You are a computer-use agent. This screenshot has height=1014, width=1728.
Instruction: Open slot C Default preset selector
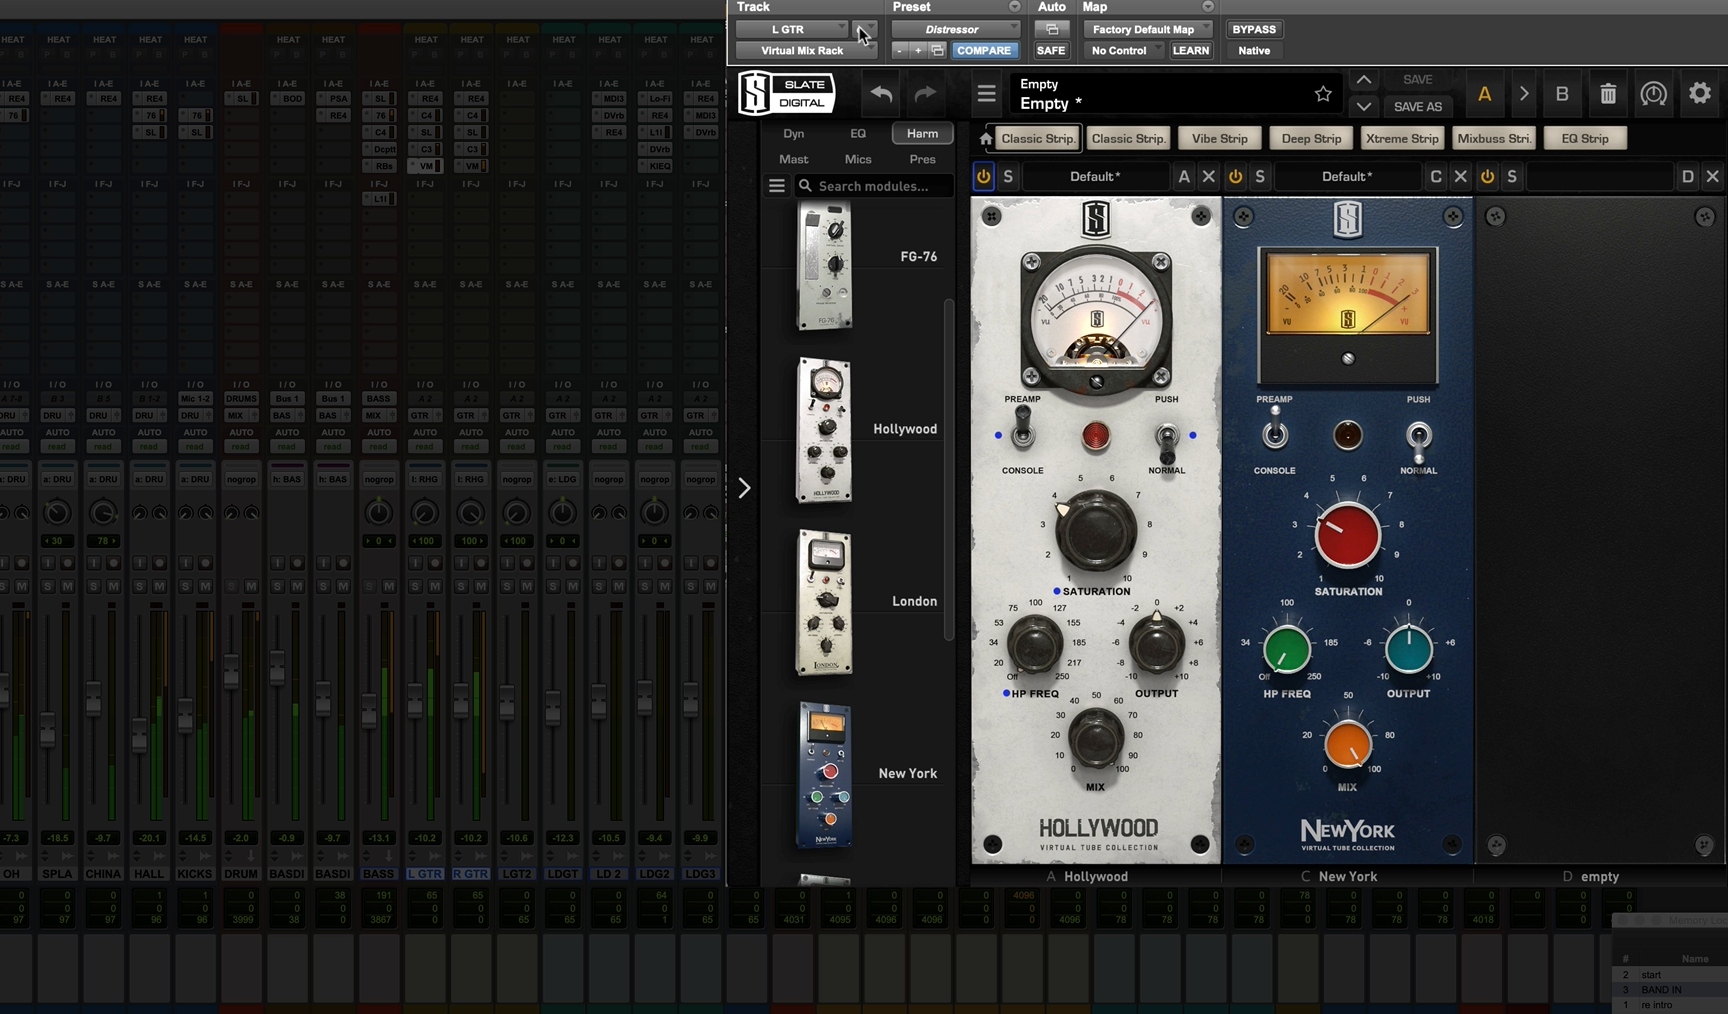point(1347,176)
